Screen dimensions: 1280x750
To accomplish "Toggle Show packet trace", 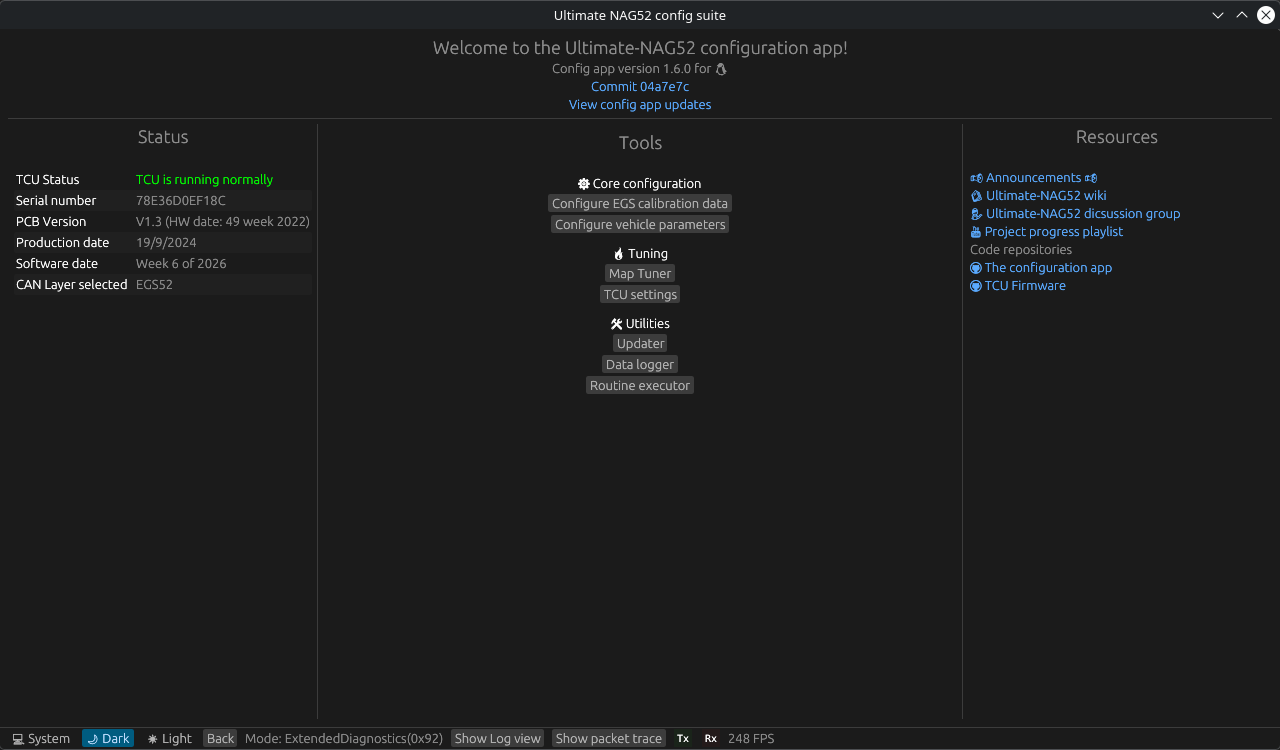I will 608,739.
